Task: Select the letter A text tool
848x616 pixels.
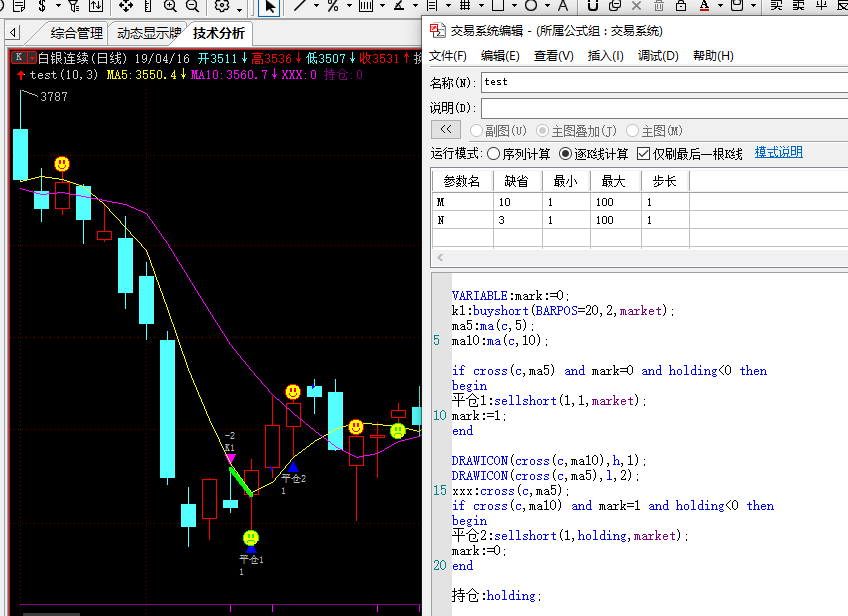Action: click(563, 6)
